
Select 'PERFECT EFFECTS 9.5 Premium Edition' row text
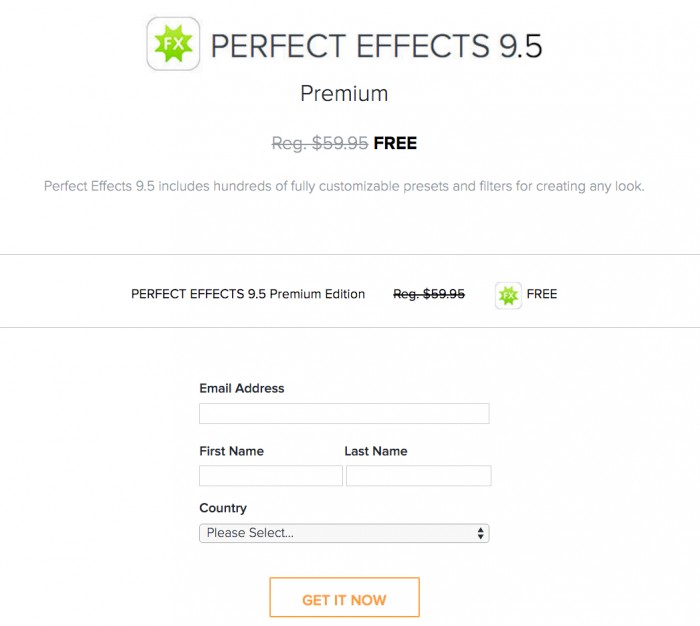[x=248, y=294]
